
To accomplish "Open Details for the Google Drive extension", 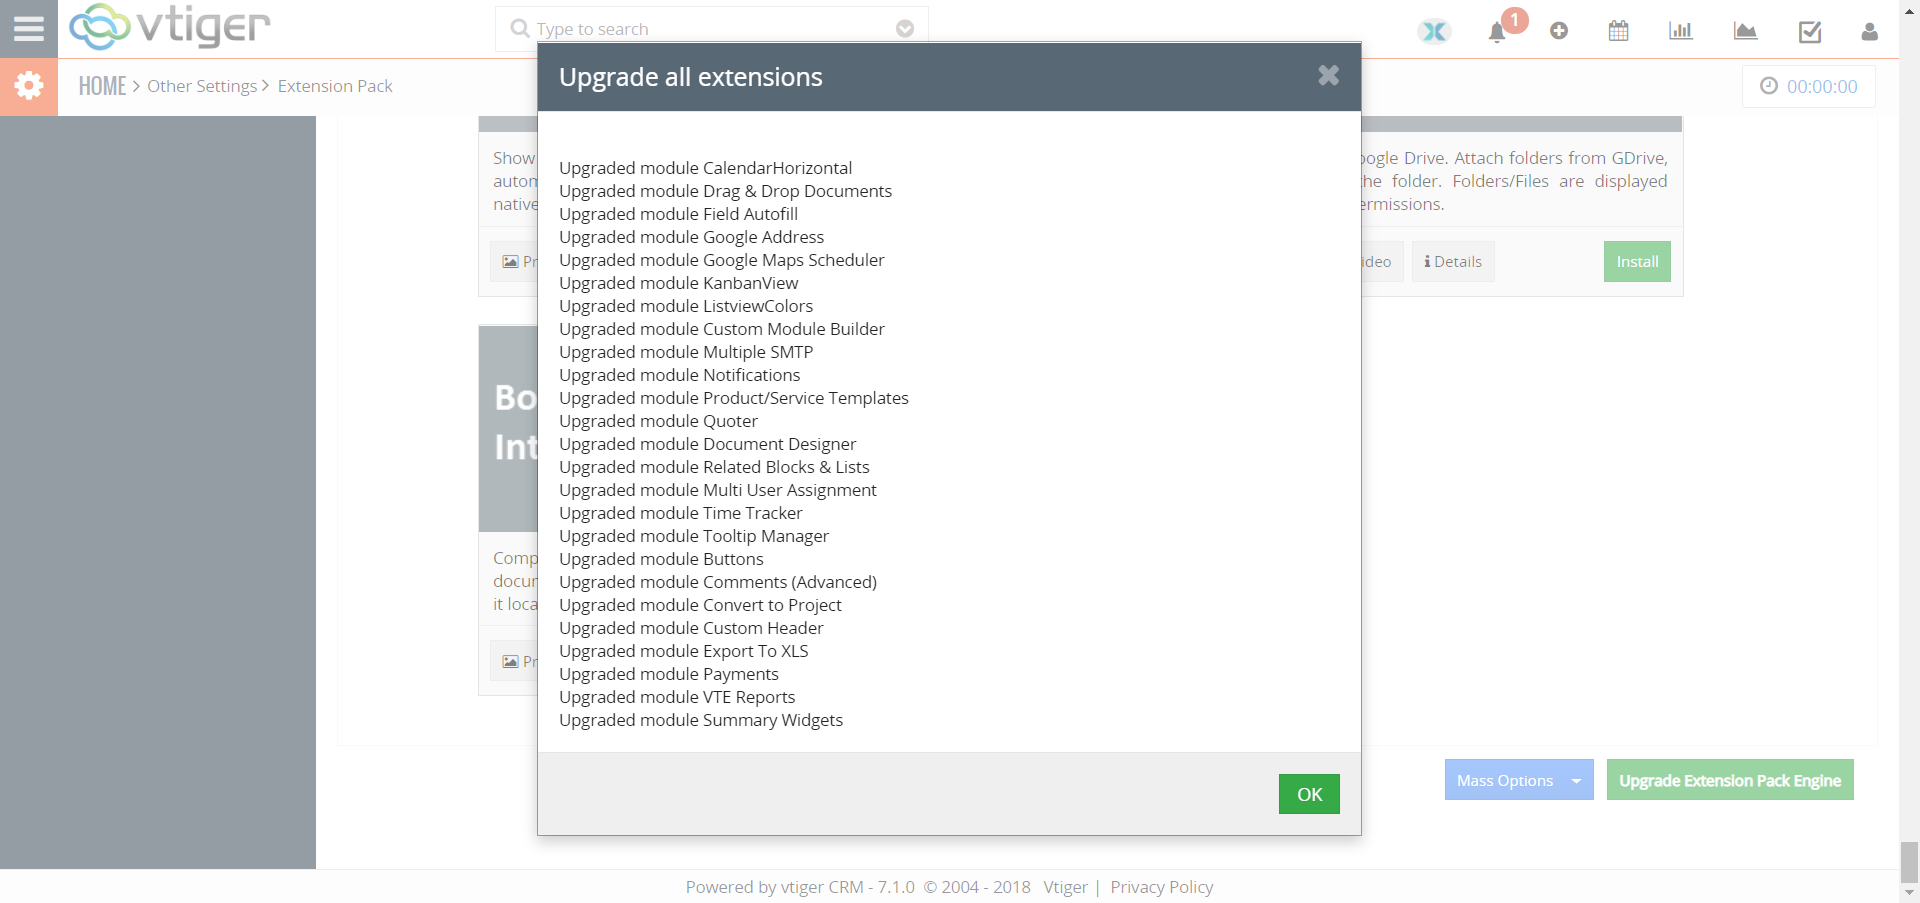I will (1453, 261).
